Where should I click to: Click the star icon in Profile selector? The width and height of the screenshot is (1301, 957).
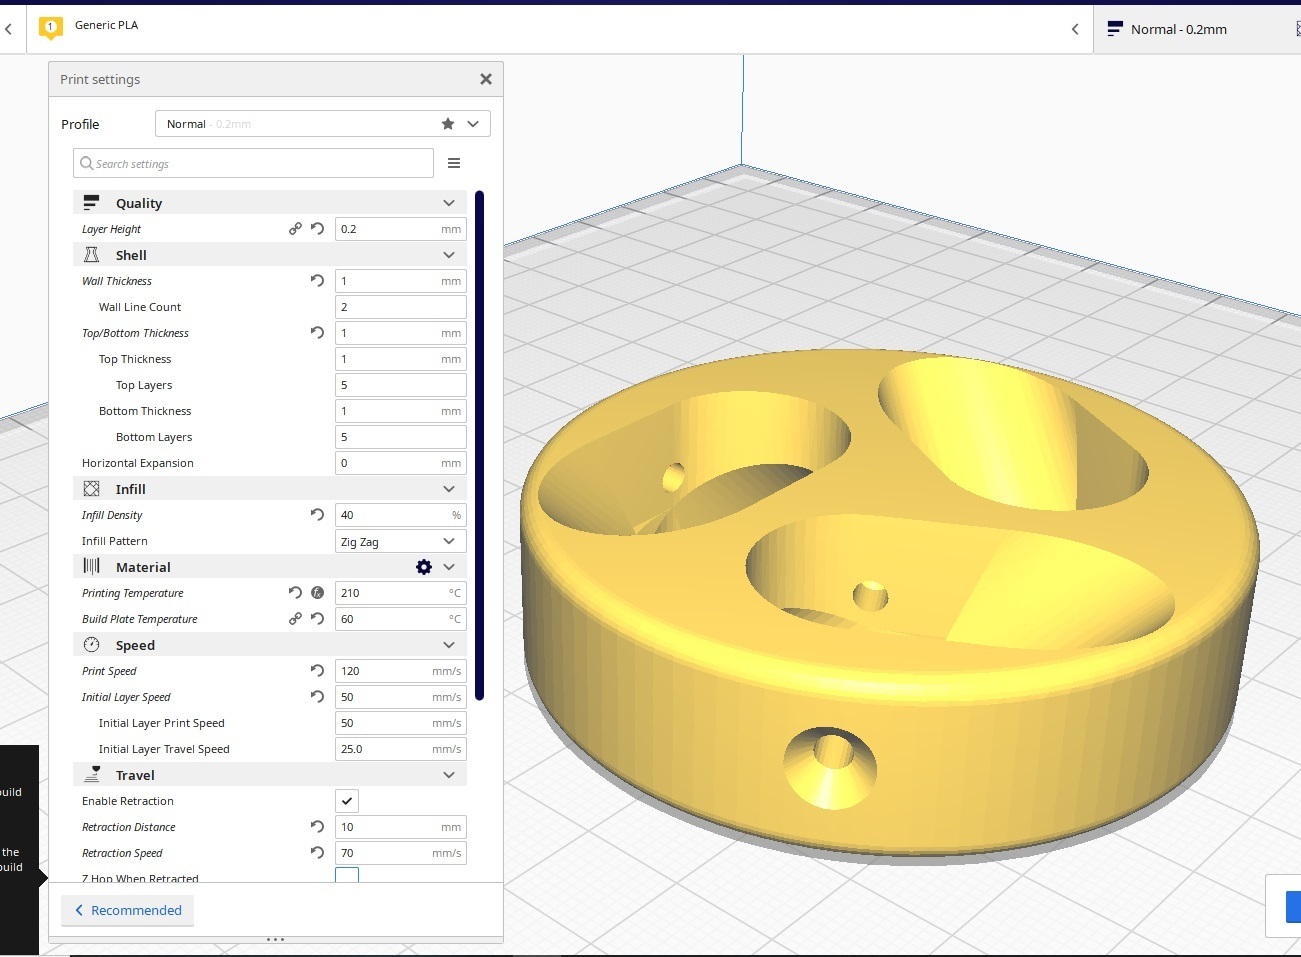tap(448, 124)
